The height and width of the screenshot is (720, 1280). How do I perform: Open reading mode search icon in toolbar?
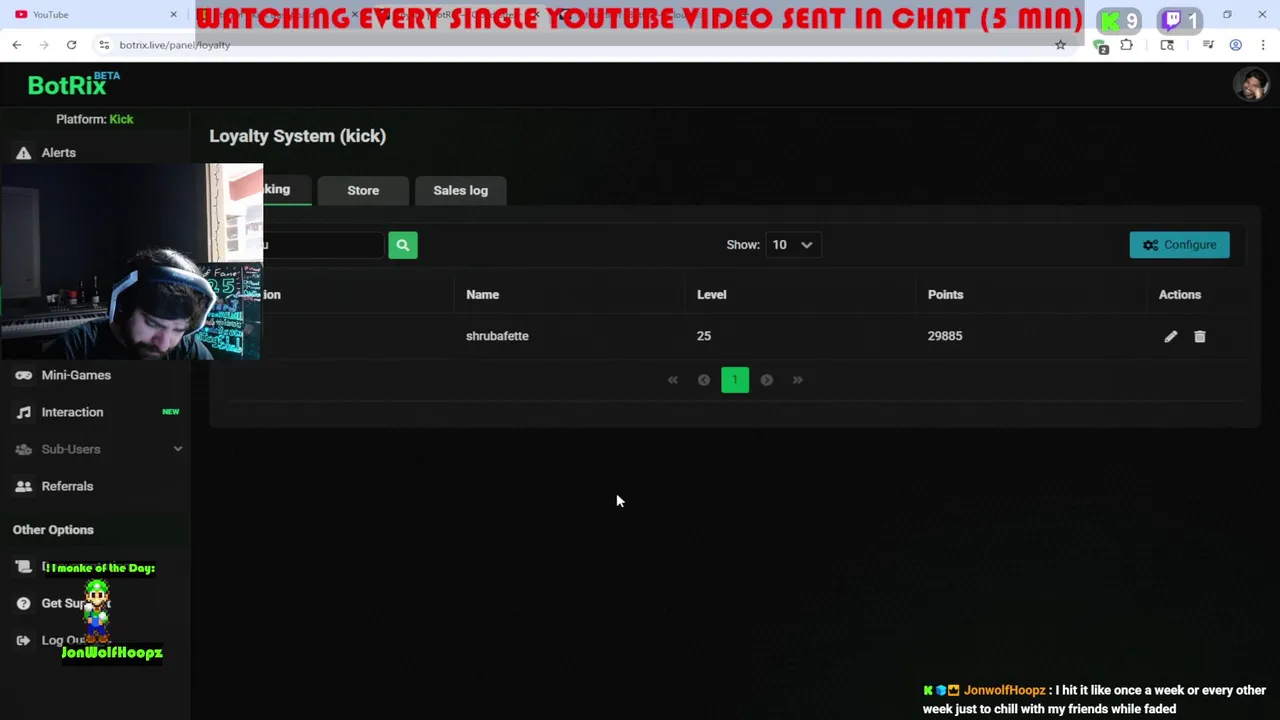(x=1167, y=45)
